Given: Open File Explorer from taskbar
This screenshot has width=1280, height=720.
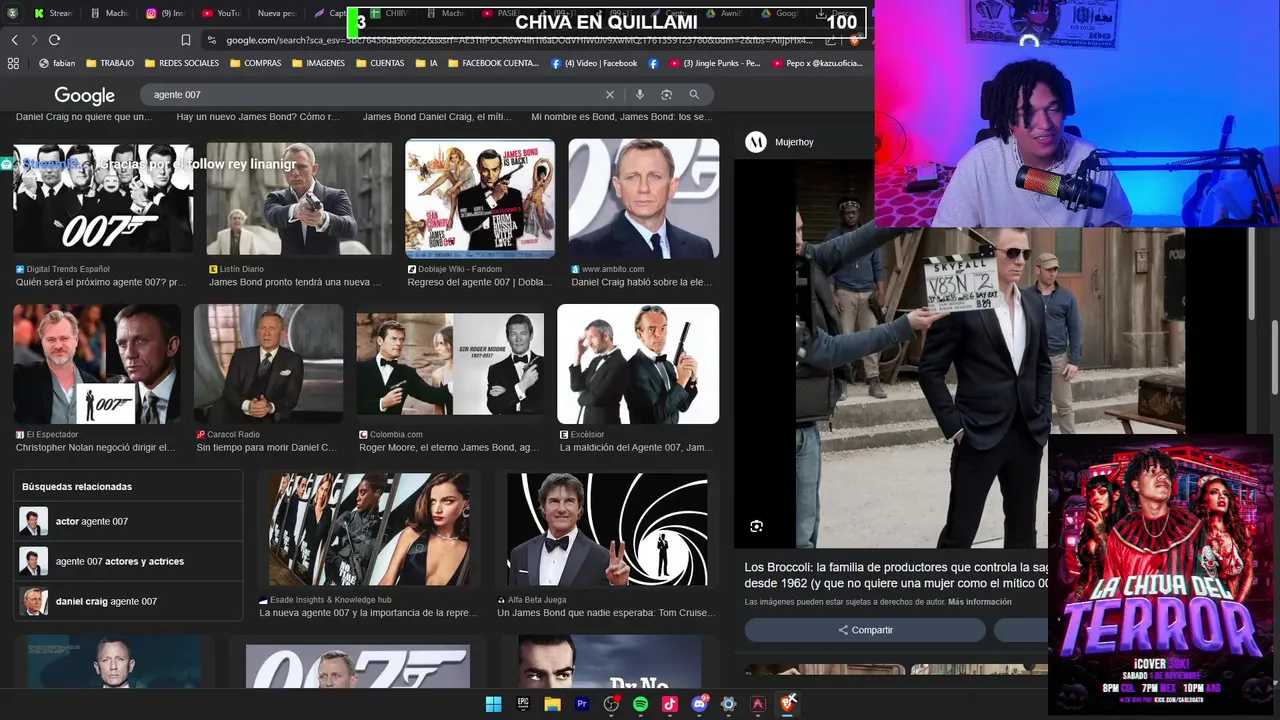Looking at the screenshot, I should [x=552, y=704].
